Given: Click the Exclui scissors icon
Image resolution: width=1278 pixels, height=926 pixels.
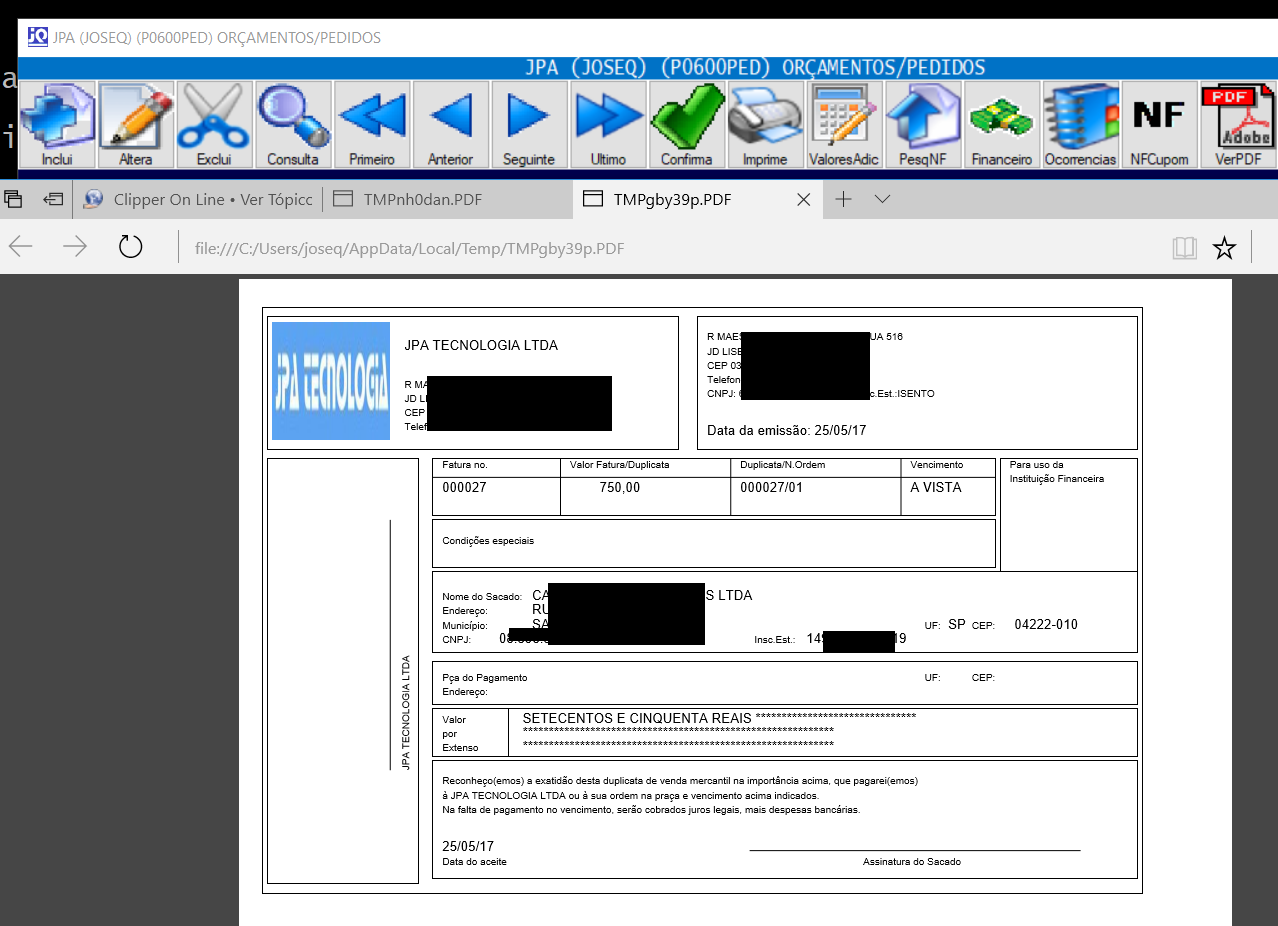Looking at the screenshot, I should (214, 124).
